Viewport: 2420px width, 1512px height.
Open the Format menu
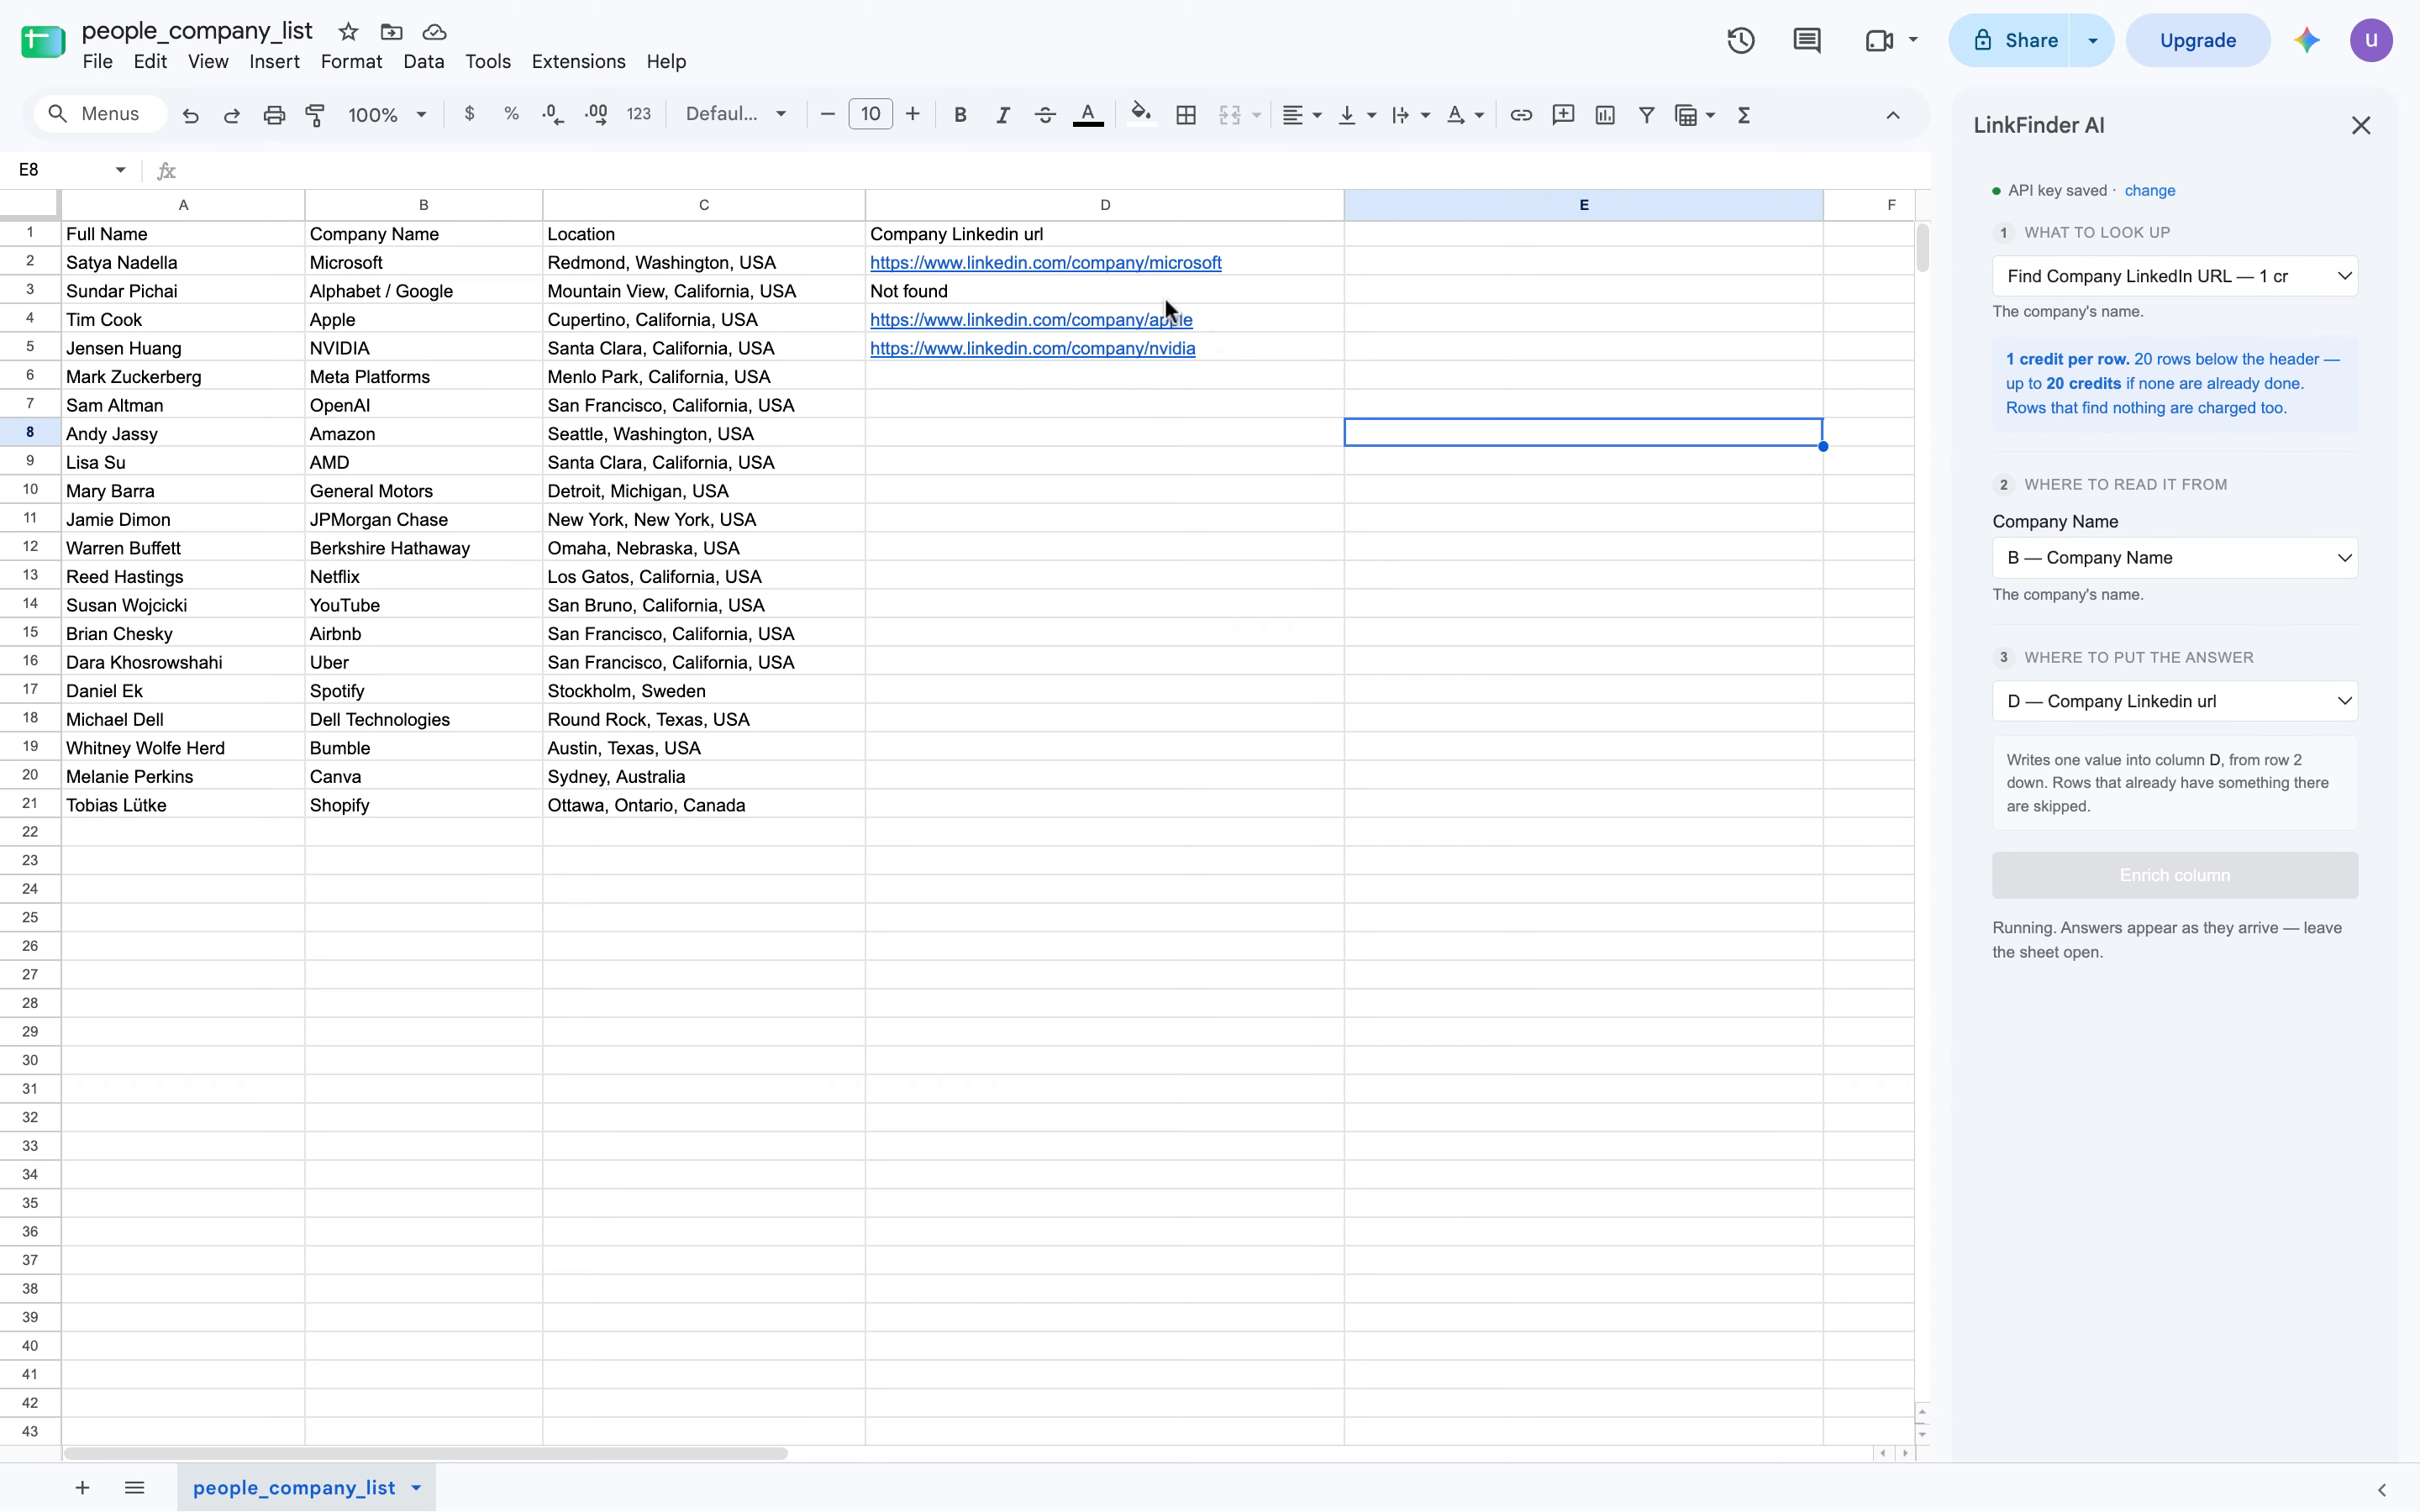(x=351, y=61)
